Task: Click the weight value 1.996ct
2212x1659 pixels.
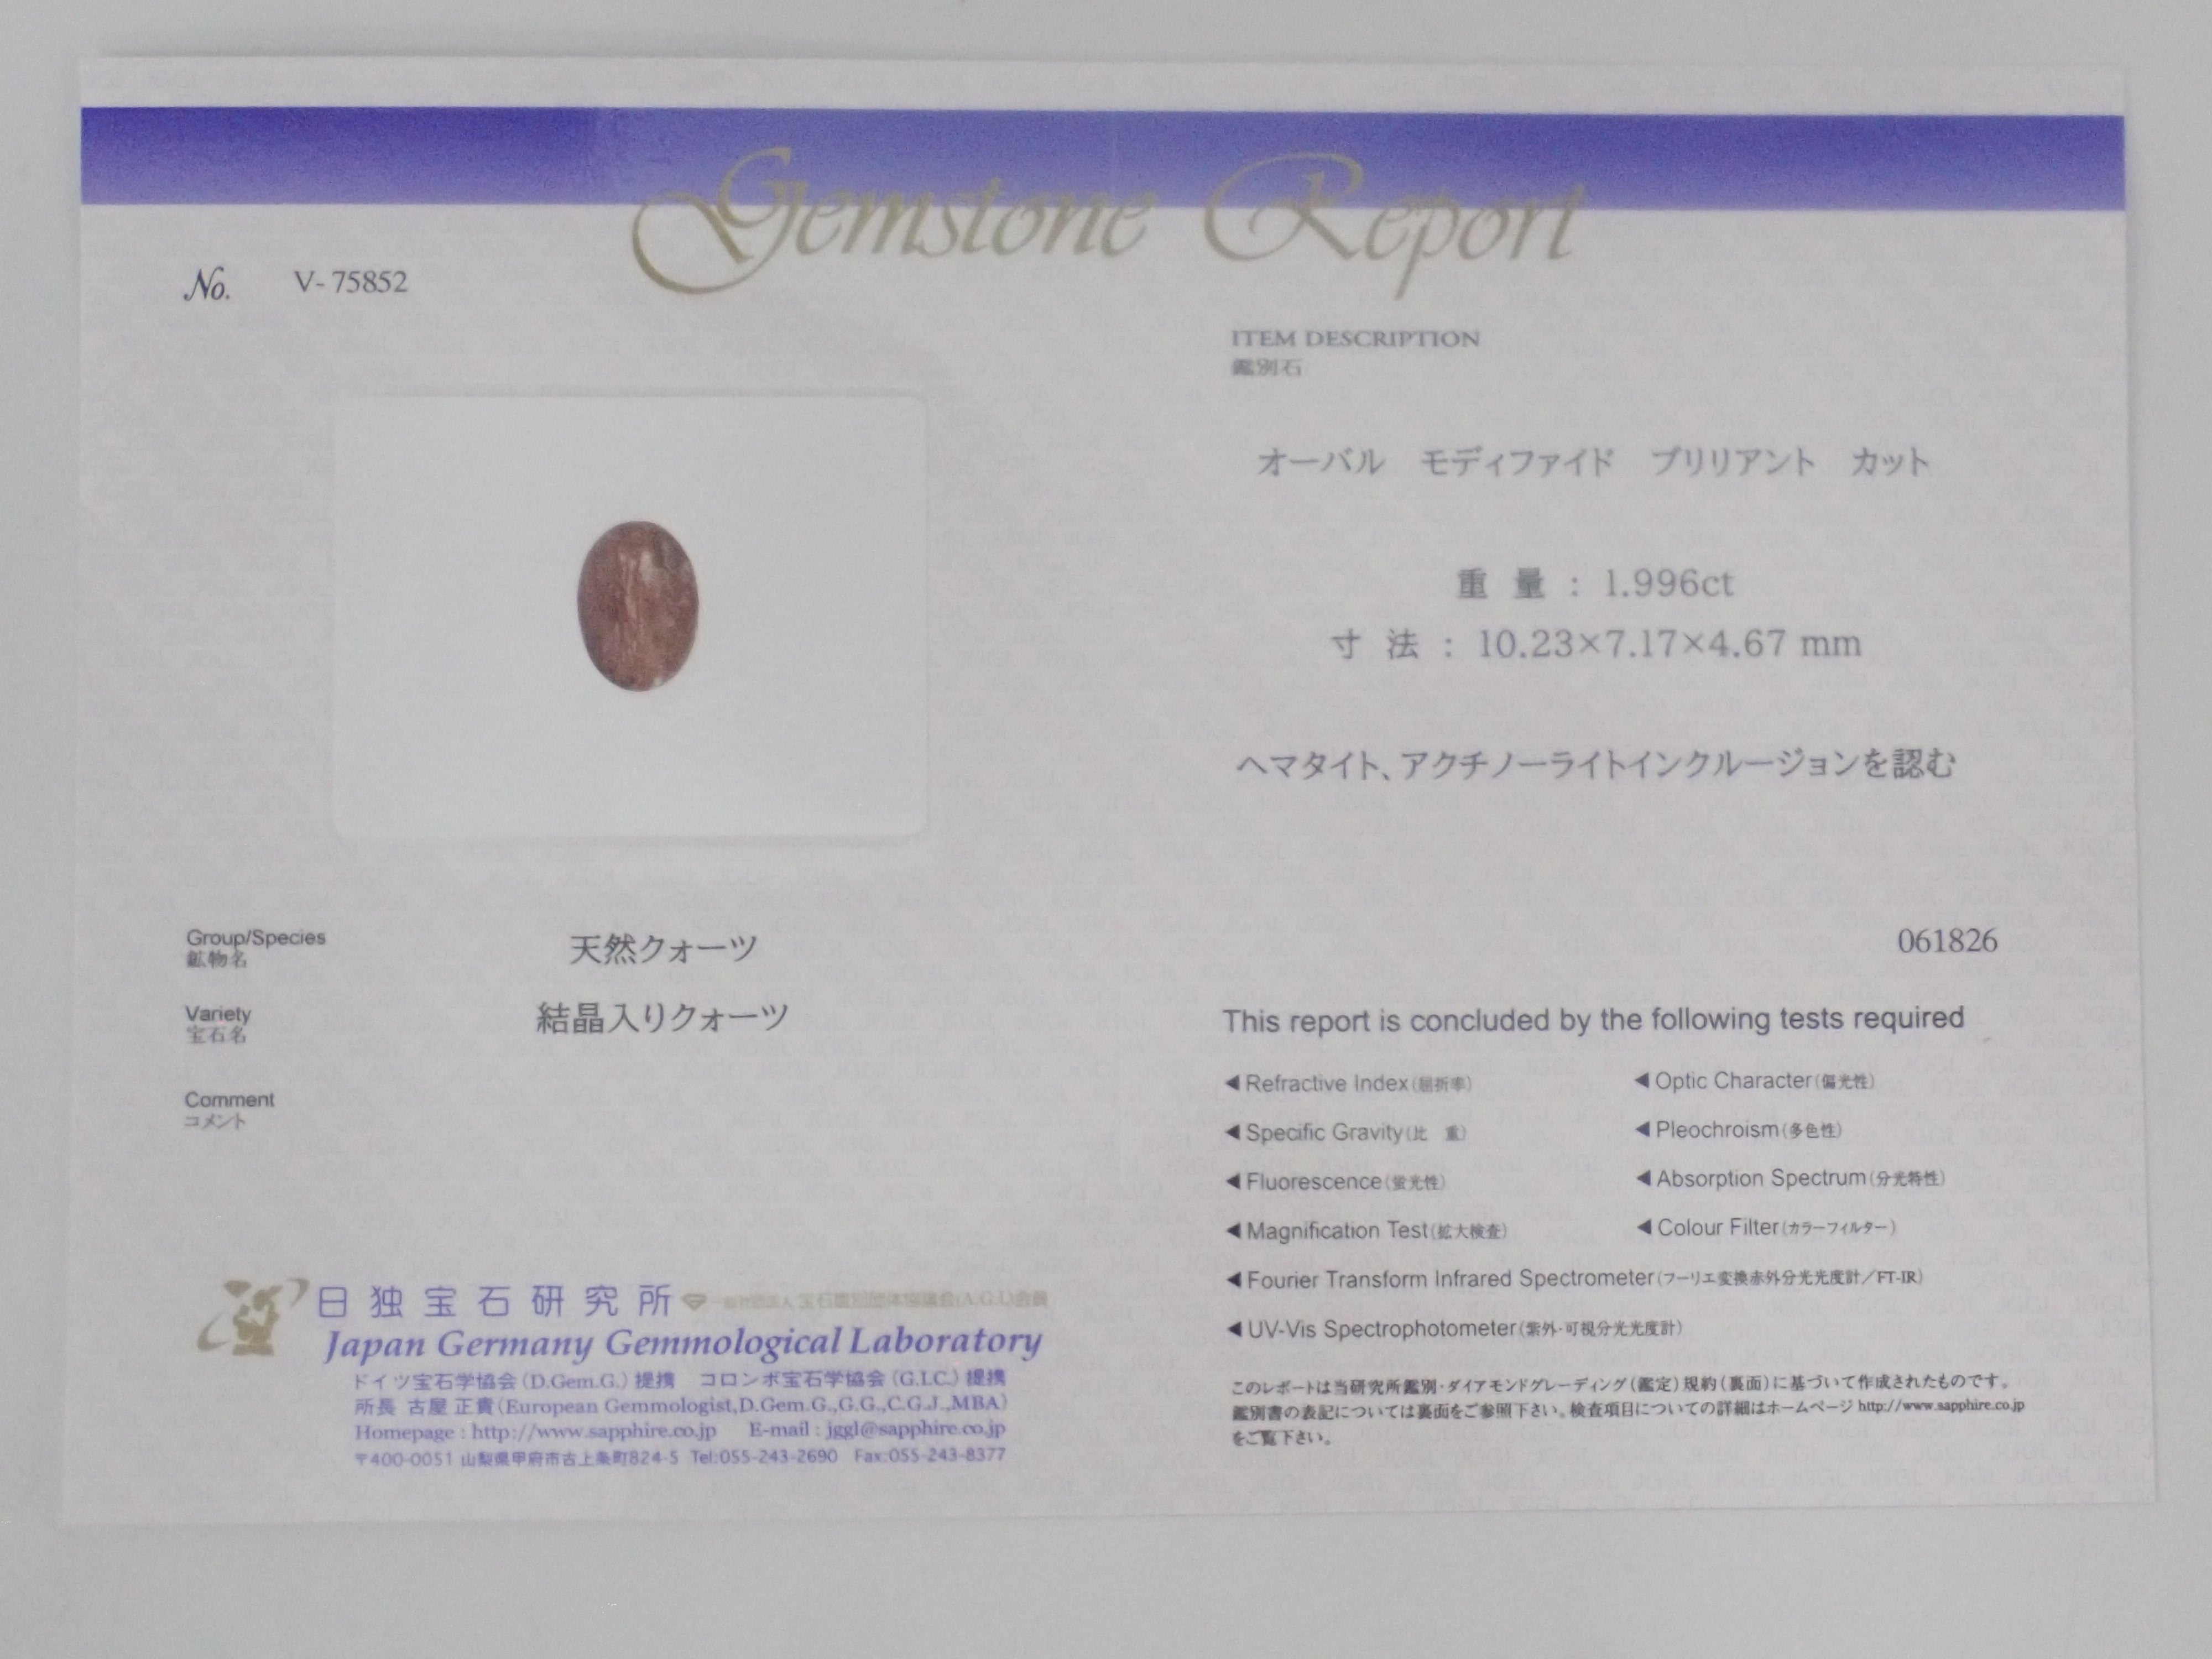Action: [1668, 583]
